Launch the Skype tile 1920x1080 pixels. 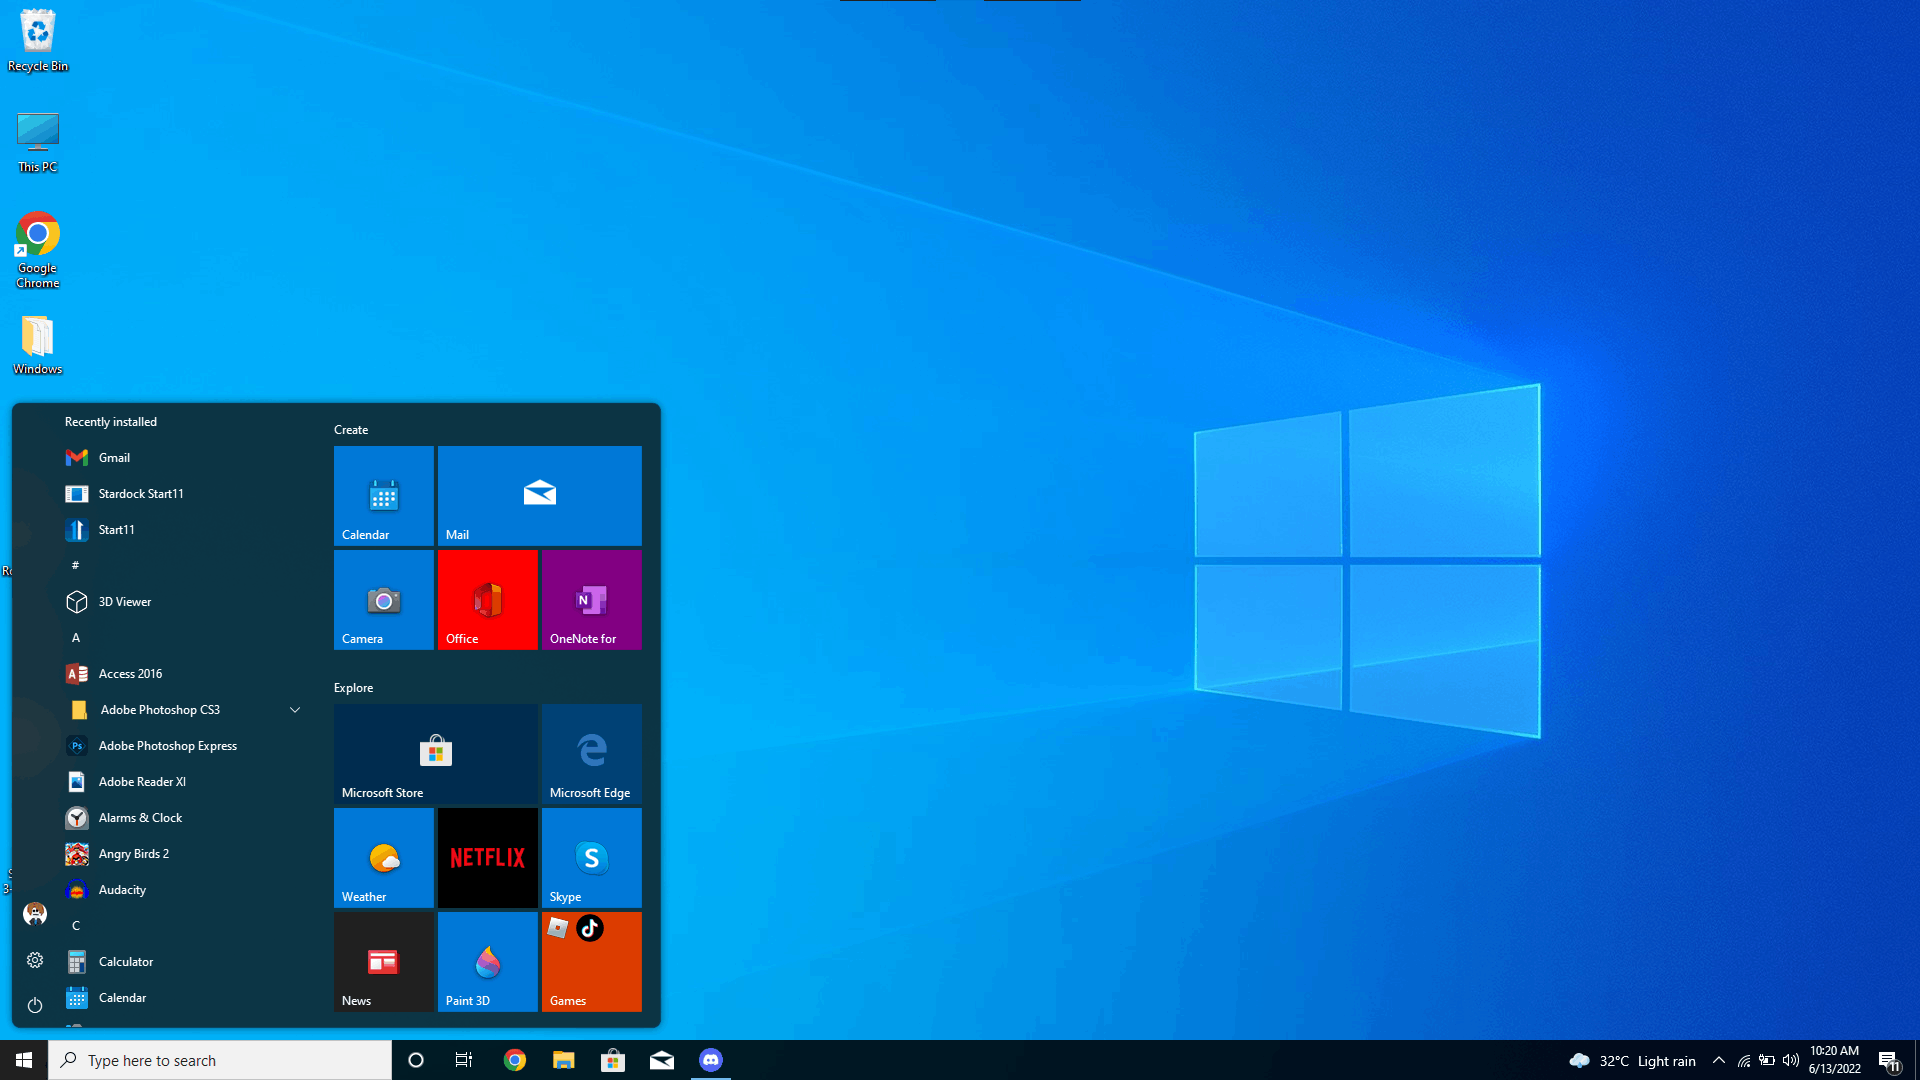[x=591, y=858]
